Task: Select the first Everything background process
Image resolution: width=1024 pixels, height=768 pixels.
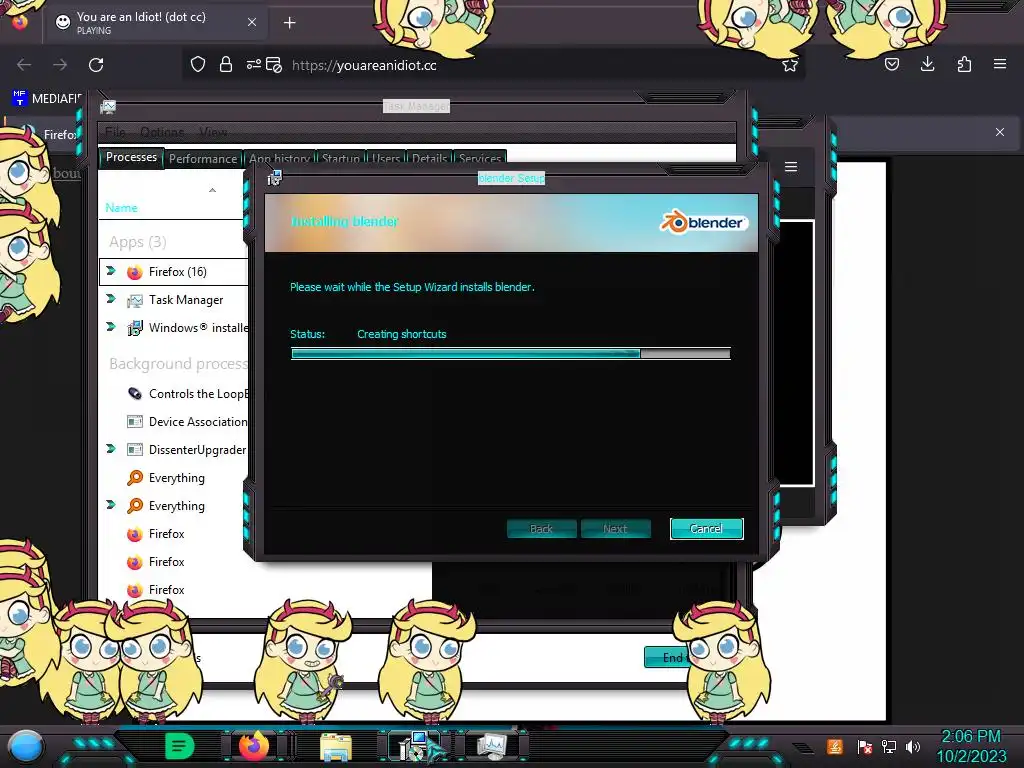Action: 174,478
